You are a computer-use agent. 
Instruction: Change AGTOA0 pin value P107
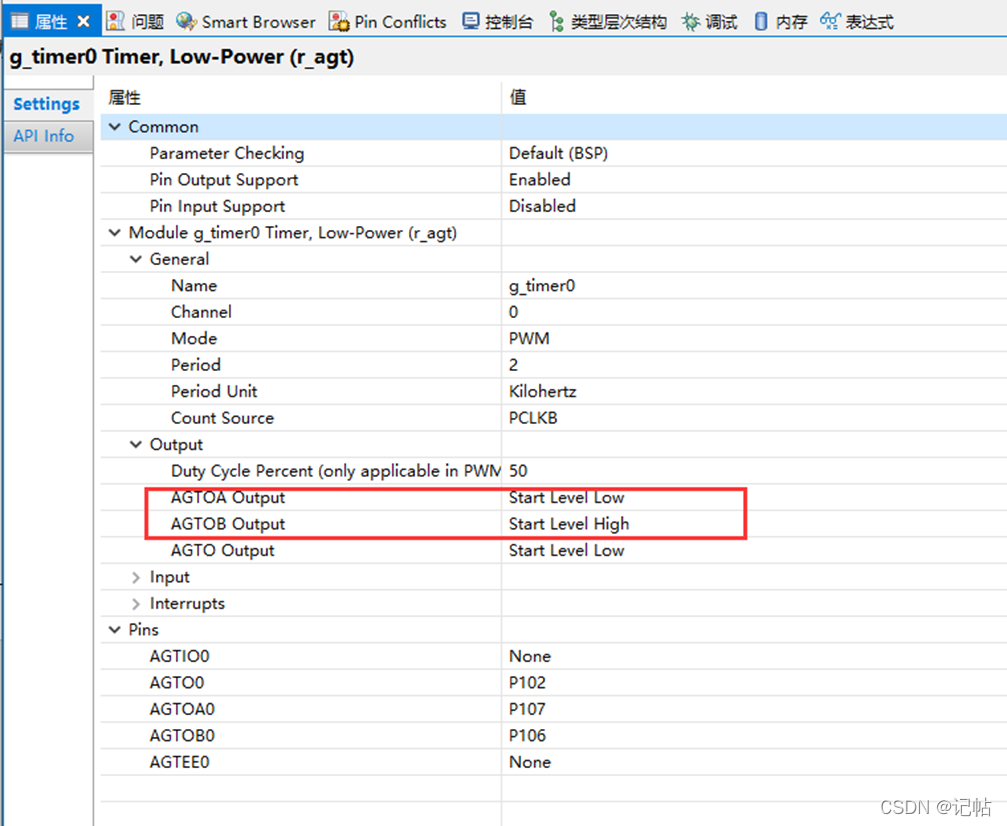[x=527, y=709]
